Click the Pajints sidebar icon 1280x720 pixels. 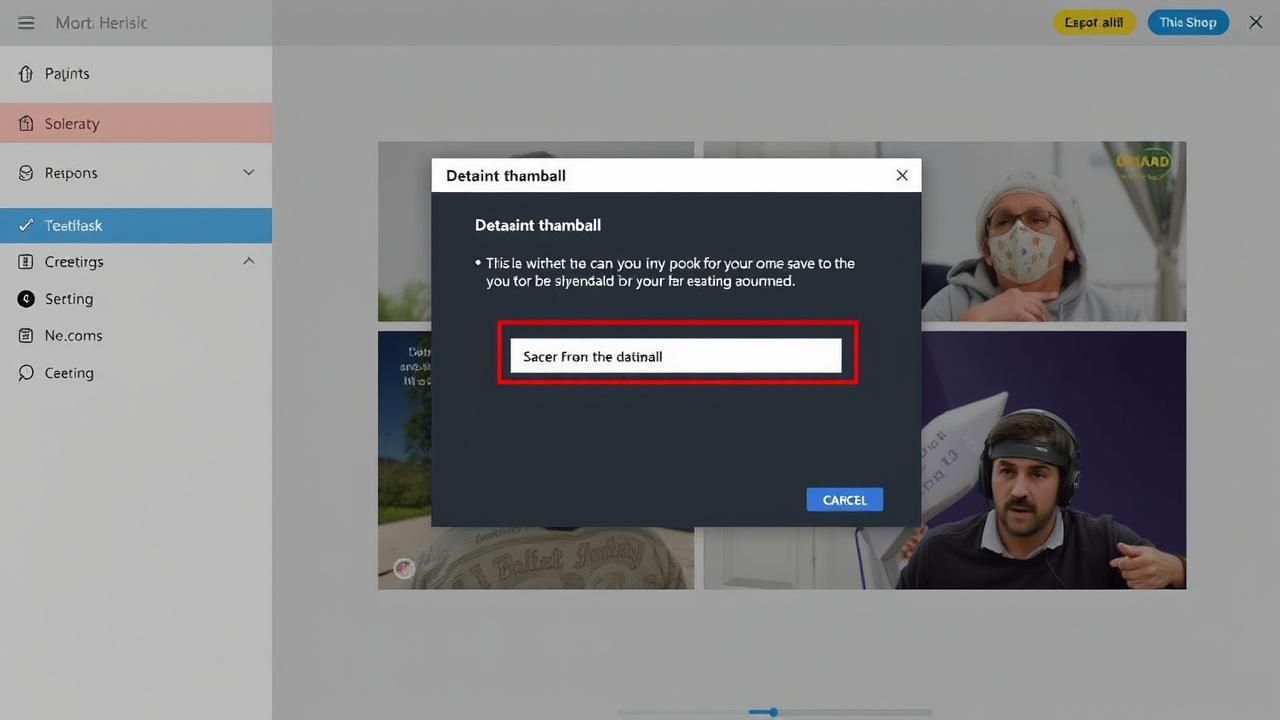click(x=26, y=74)
